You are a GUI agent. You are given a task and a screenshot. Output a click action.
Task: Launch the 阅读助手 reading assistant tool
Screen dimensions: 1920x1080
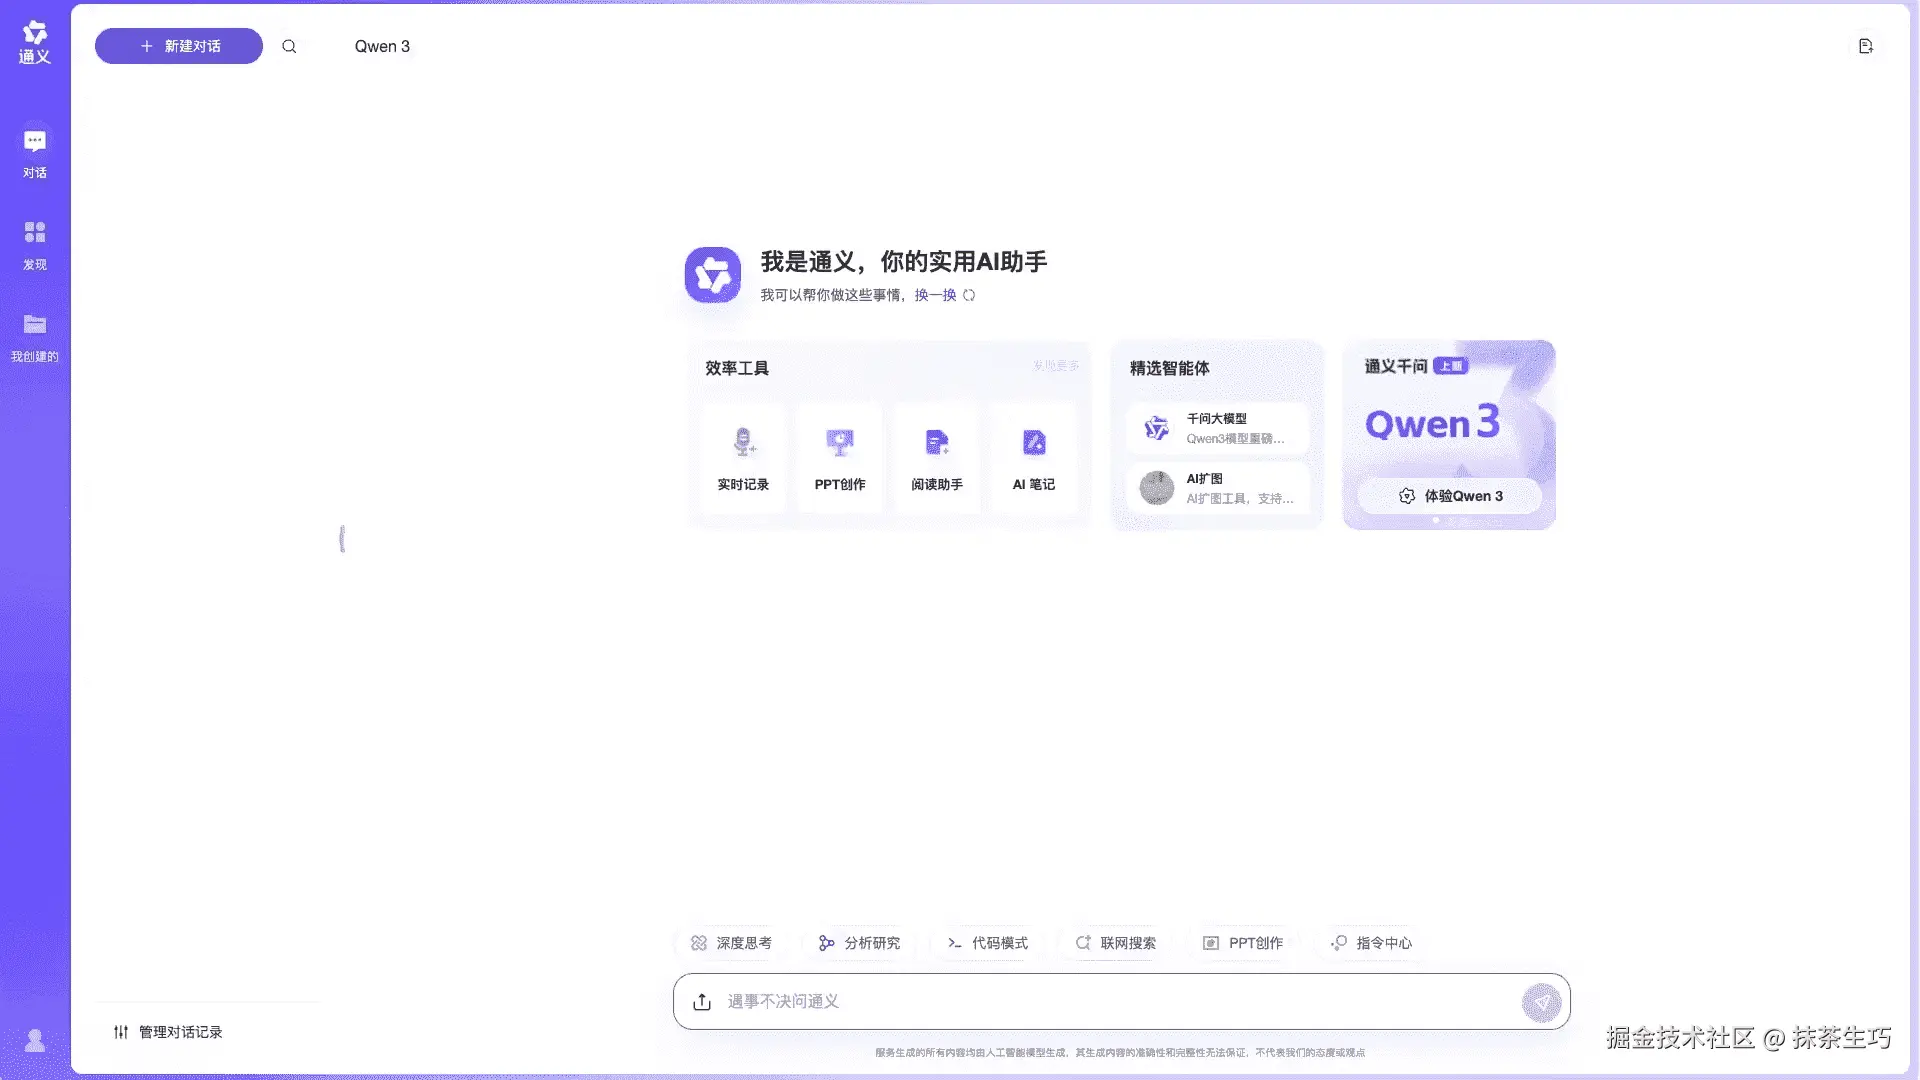coord(937,460)
